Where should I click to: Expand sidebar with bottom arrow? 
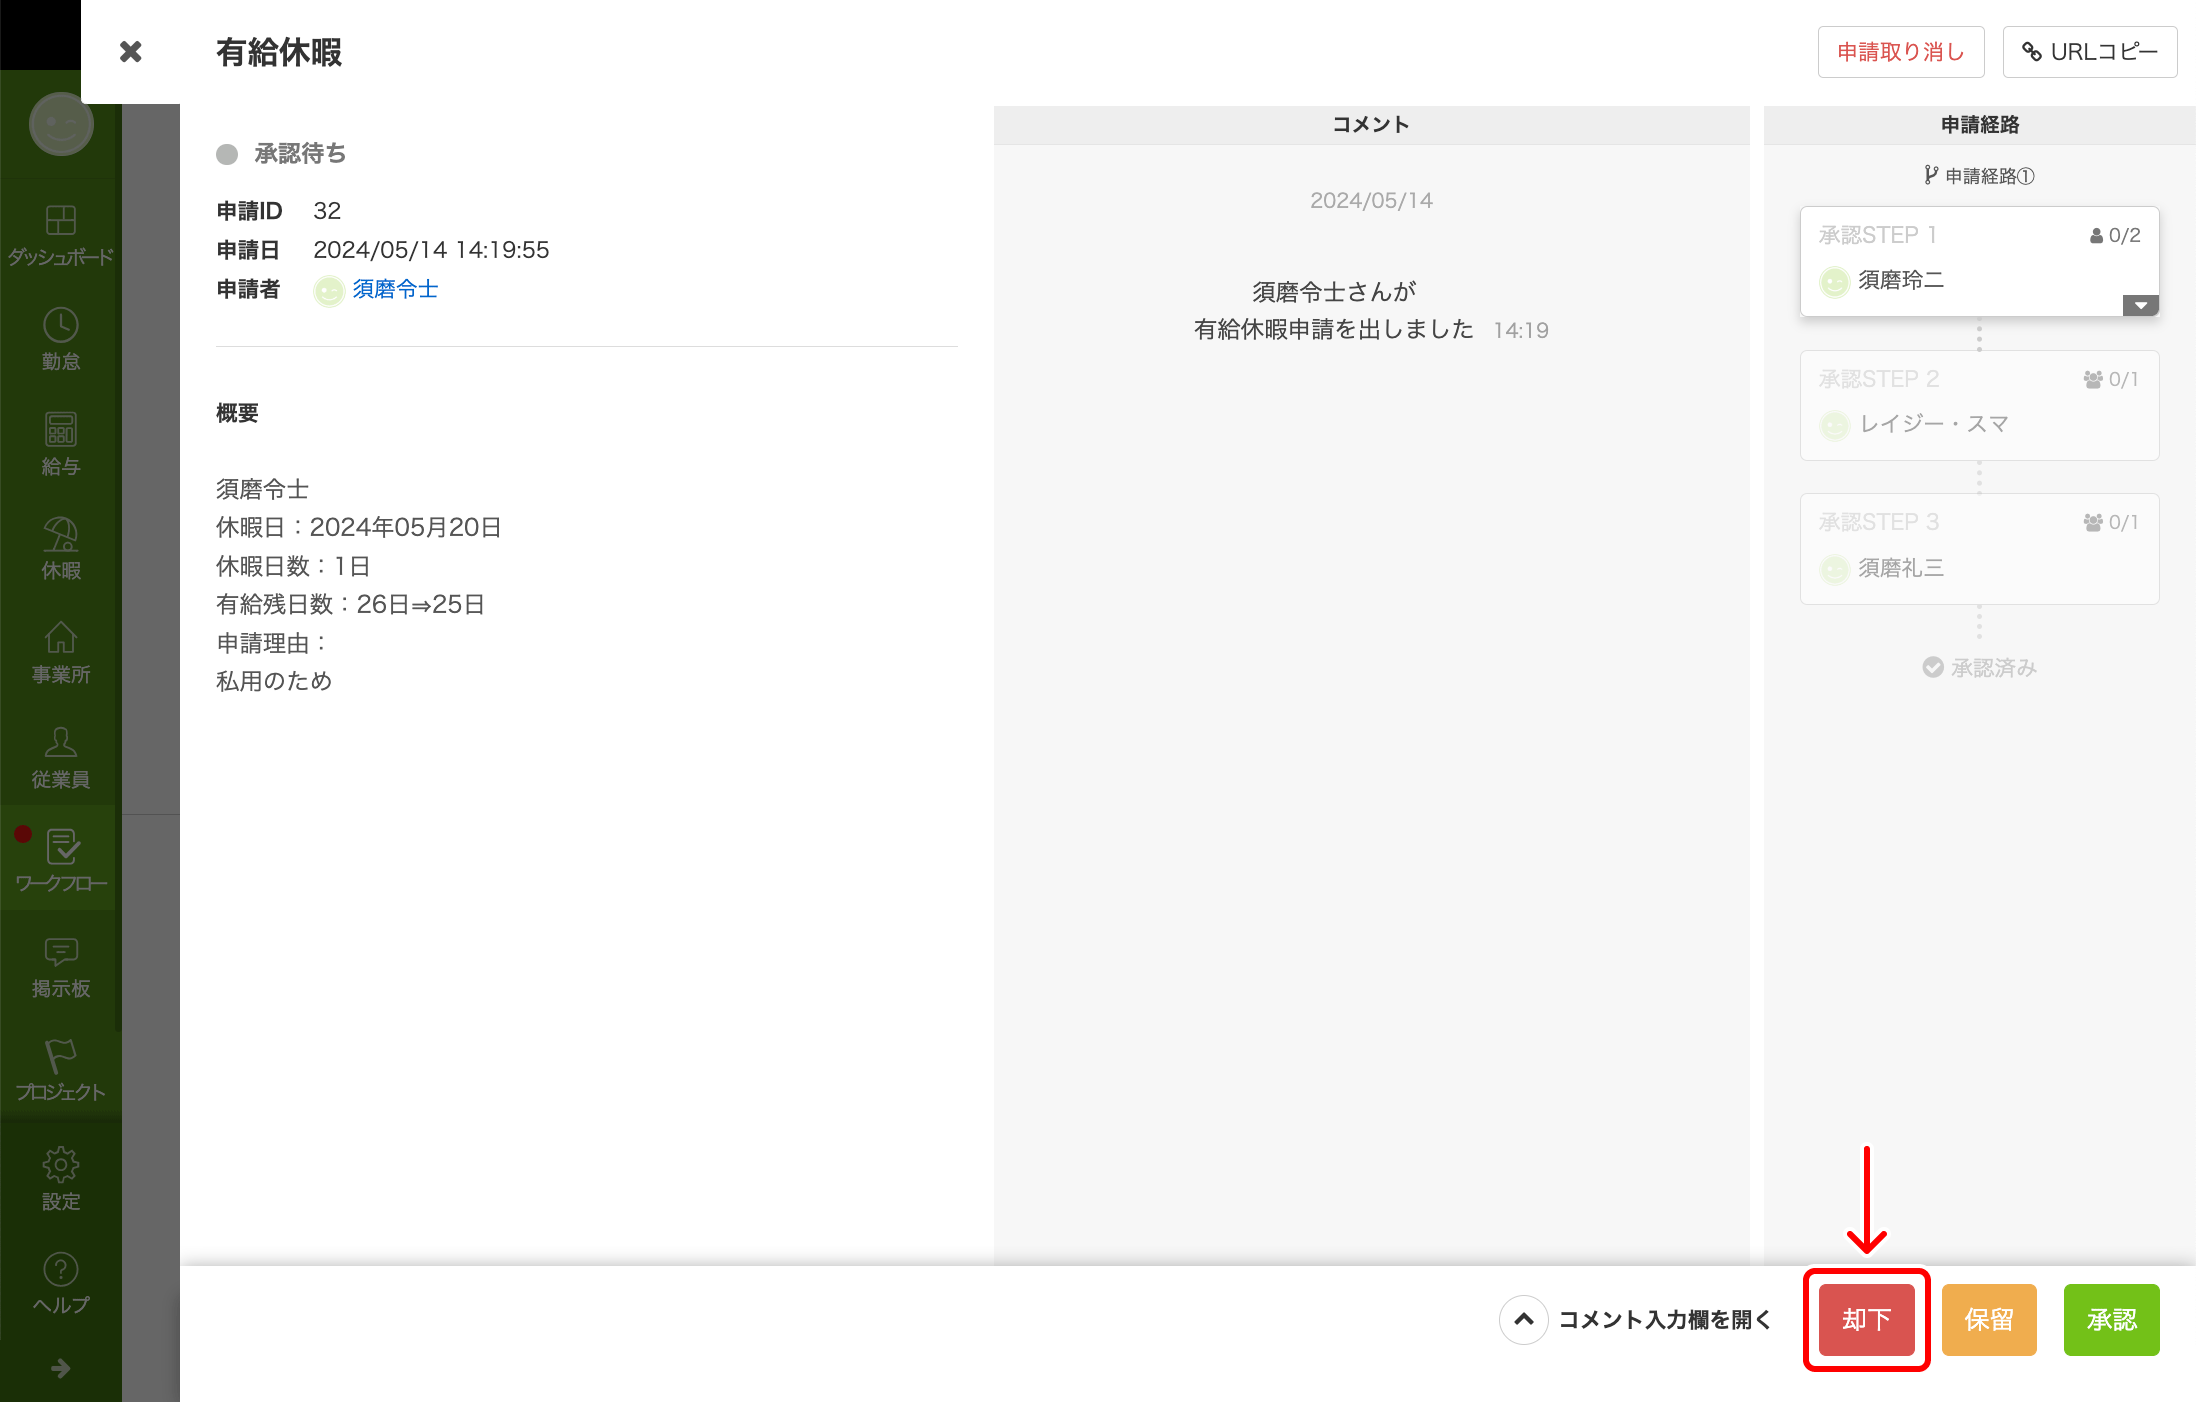coord(60,1368)
